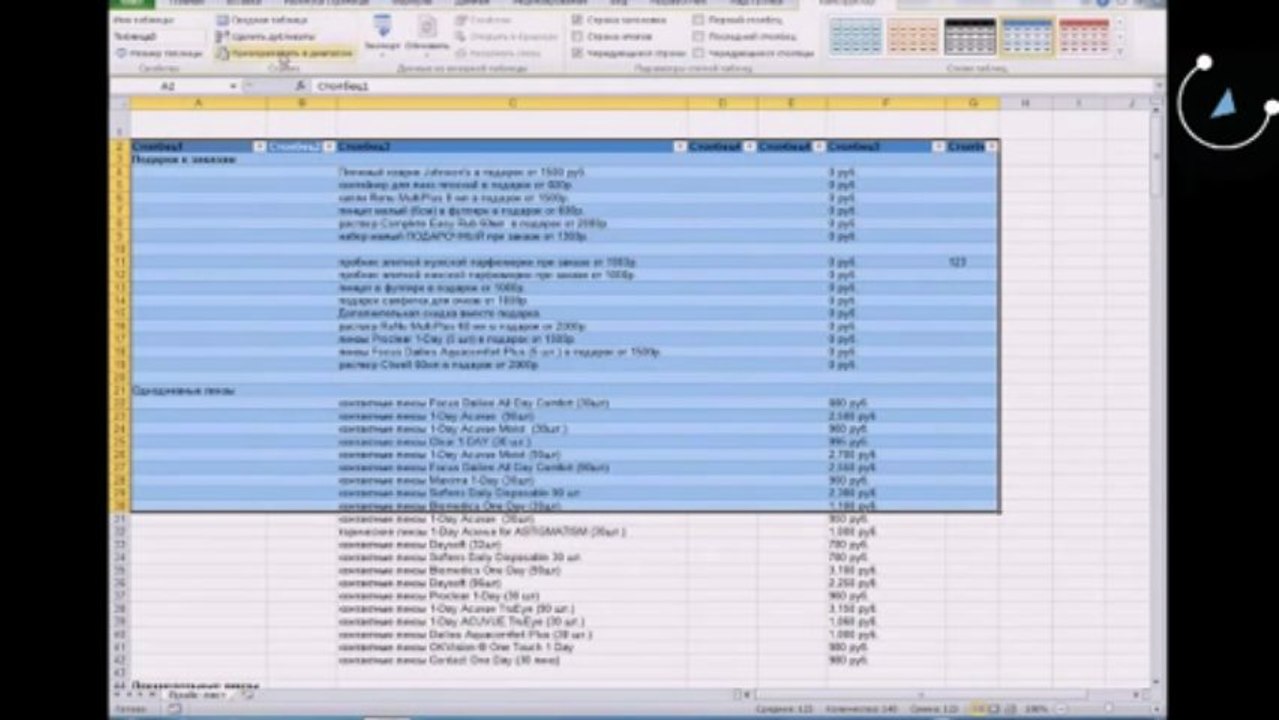1279x720 pixels.
Task: Switch to Normal view in status bar
Action: (978, 708)
